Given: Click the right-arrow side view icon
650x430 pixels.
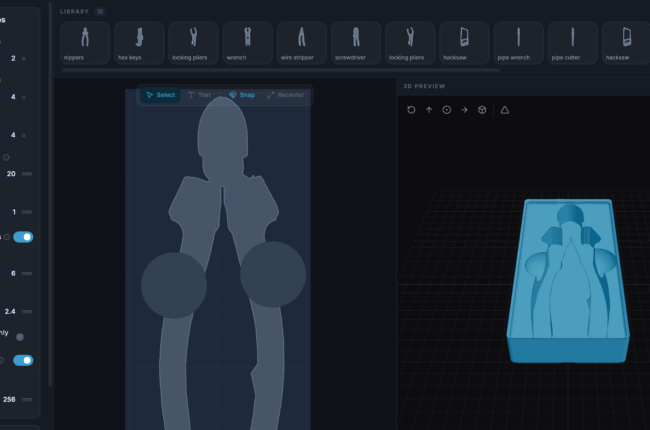Looking at the screenshot, I should (x=464, y=110).
